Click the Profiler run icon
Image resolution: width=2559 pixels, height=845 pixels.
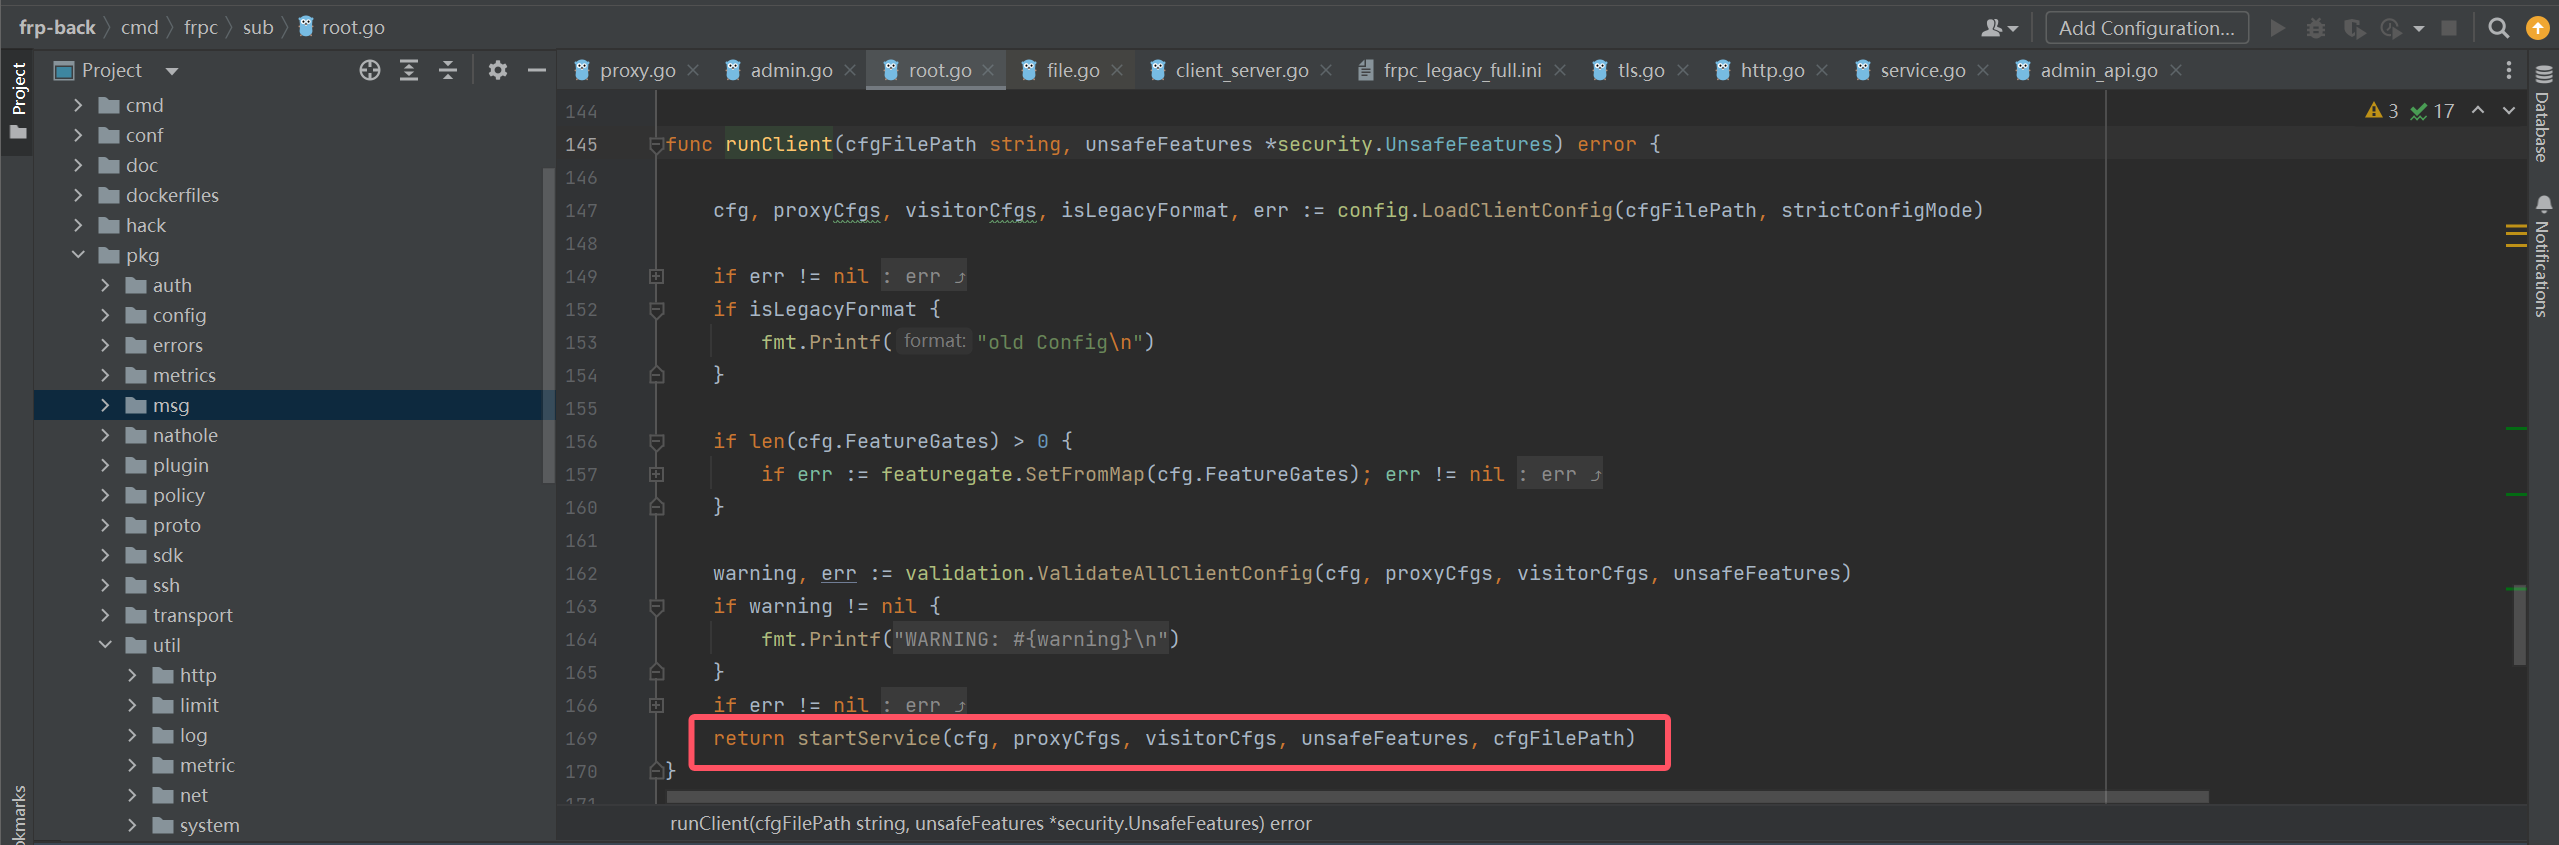click(2391, 28)
